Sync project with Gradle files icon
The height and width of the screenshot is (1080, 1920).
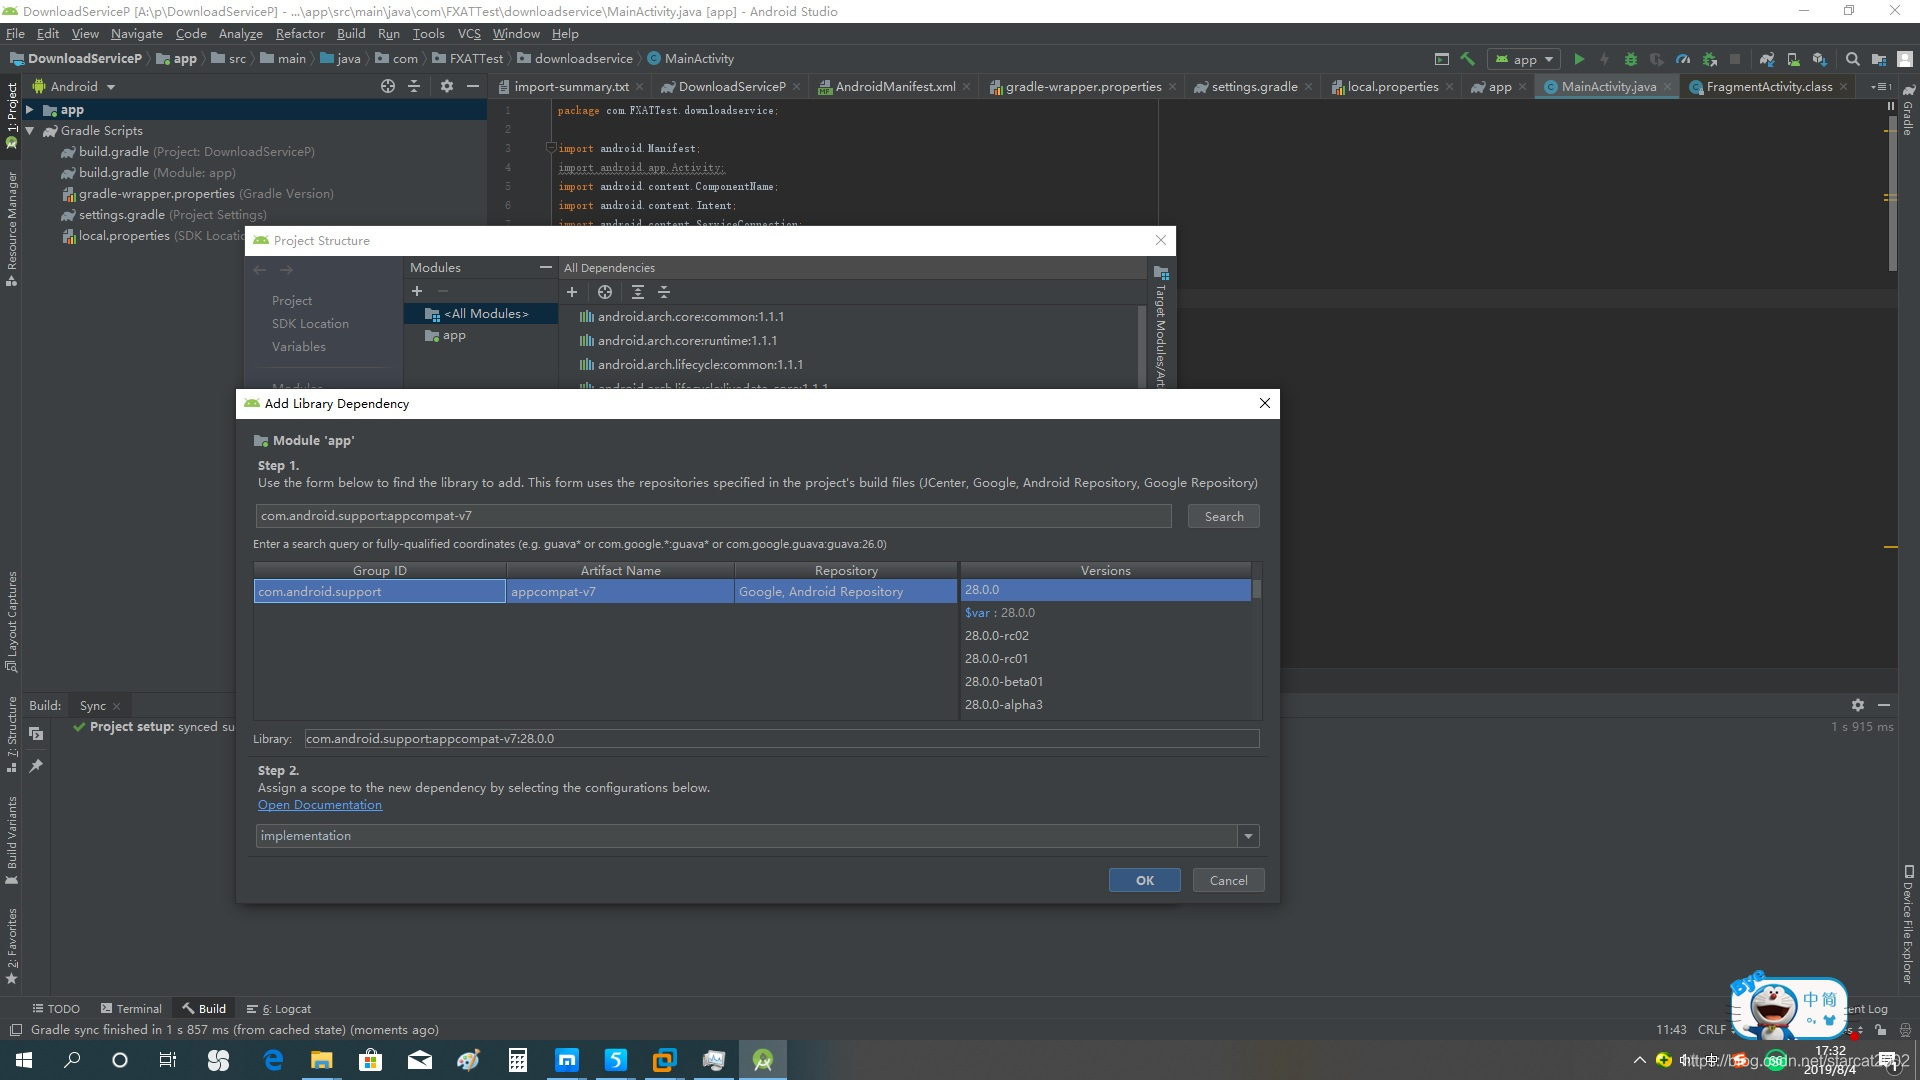(x=1767, y=59)
